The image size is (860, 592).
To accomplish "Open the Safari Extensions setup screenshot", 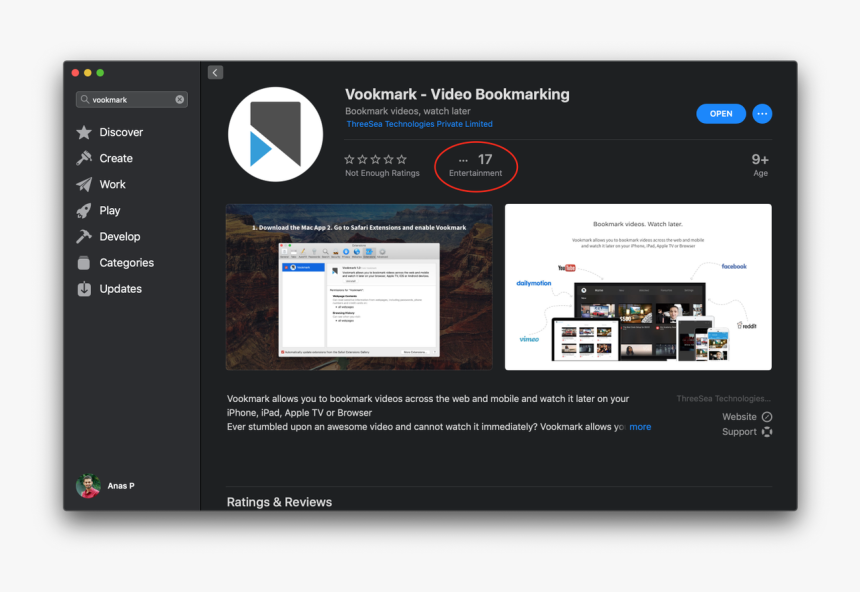I will point(359,287).
